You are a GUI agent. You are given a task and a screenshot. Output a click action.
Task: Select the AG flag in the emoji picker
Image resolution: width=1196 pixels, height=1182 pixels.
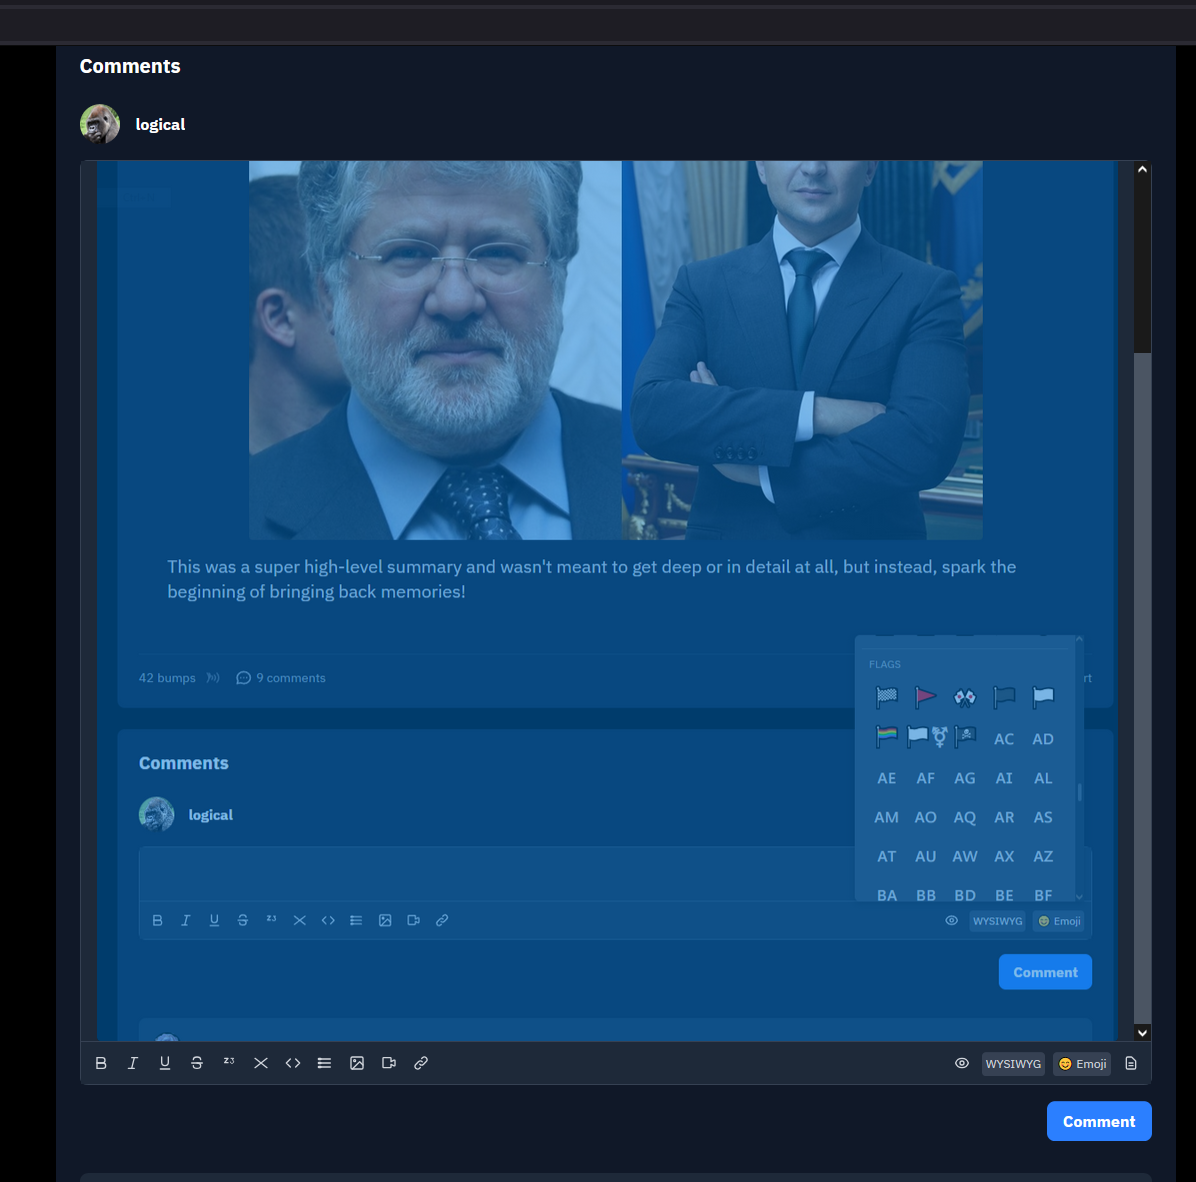[x=965, y=779]
